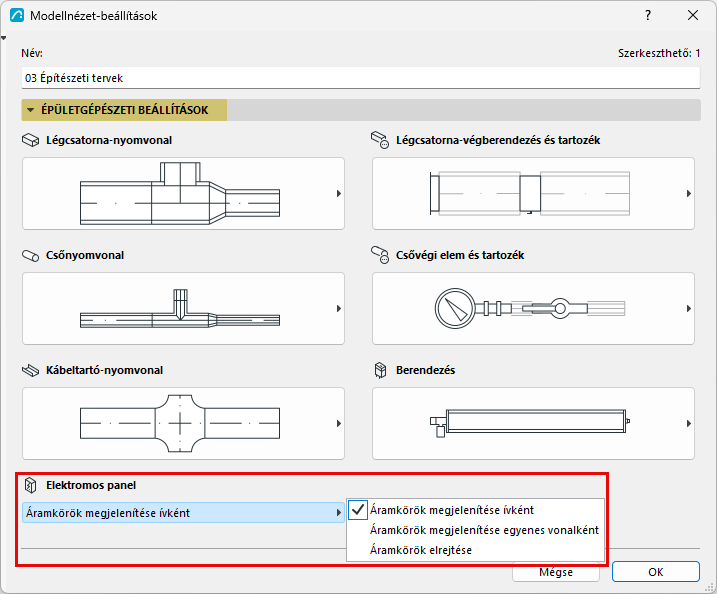Open Csővégi elem display options arrow
The height and width of the screenshot is (594, 717).
(x=689, y=309)
